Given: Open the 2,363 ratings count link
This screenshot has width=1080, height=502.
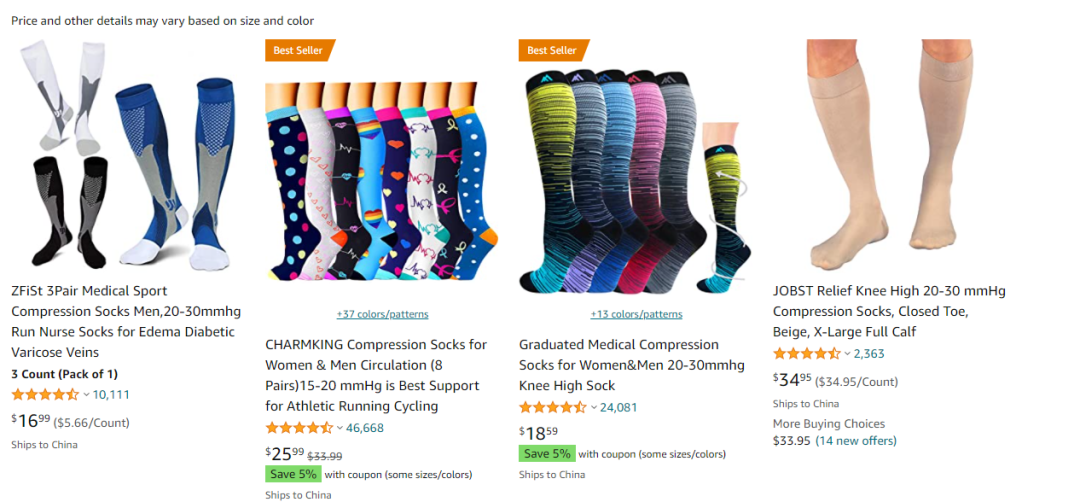Looking at the screenshot, I should pos(869,354).
